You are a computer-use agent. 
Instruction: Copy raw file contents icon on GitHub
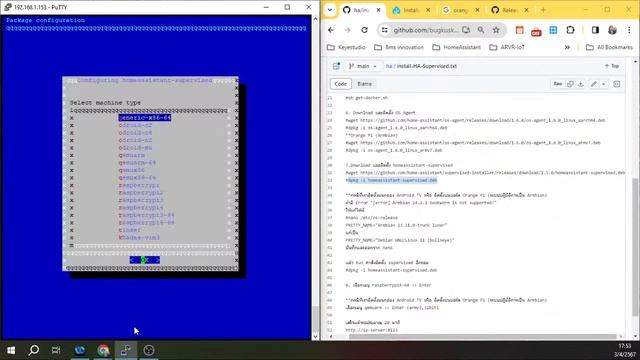point(570,84)
